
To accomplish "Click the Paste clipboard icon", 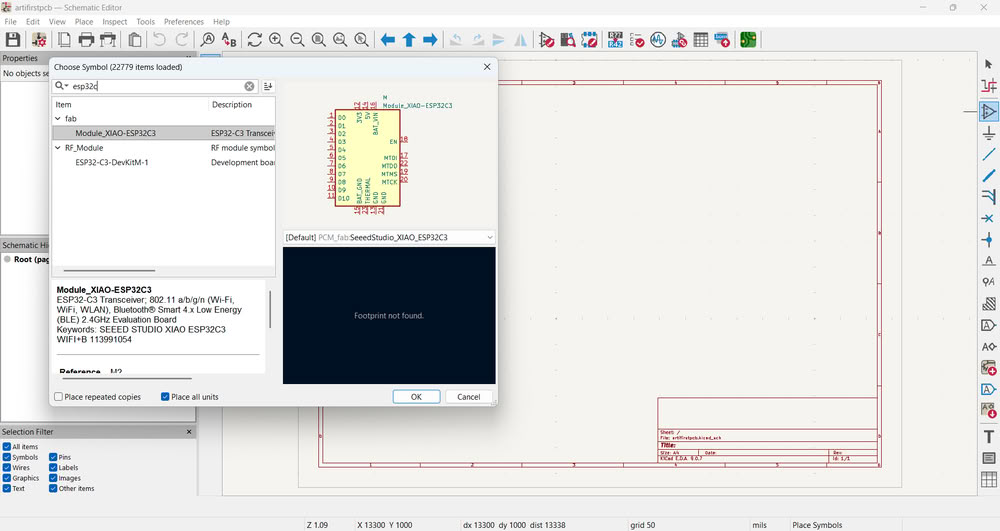I will [x=135, y=40].
